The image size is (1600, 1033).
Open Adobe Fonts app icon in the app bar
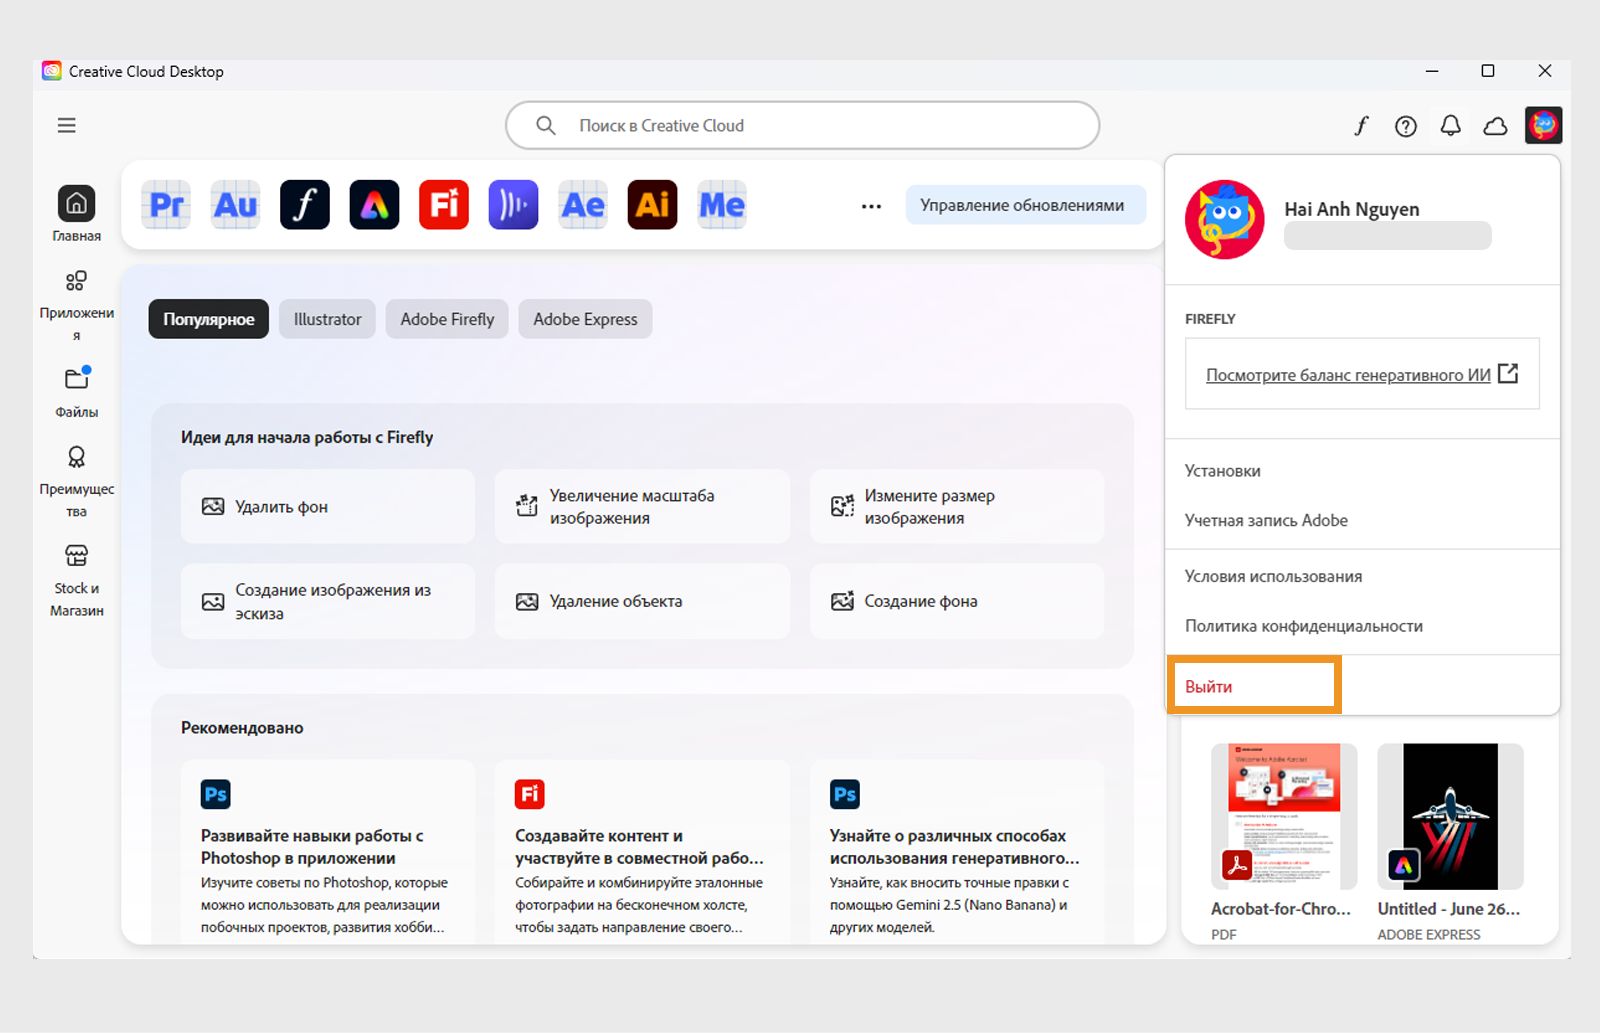(x=305, y=205)
